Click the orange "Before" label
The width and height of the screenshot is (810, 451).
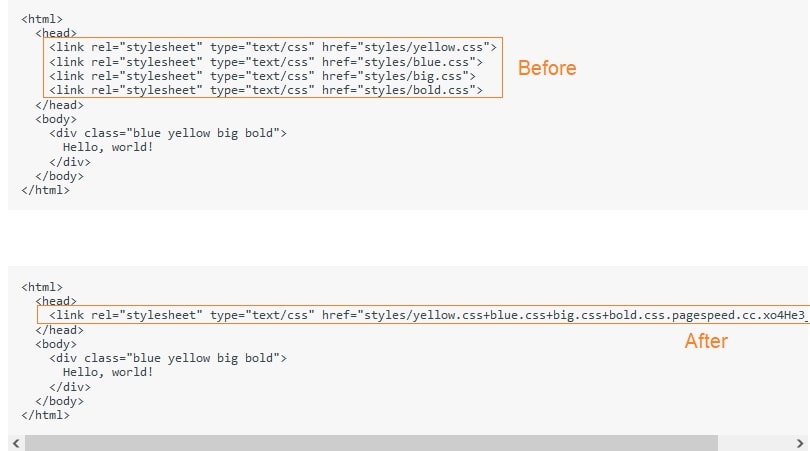(x=547, y=68)
